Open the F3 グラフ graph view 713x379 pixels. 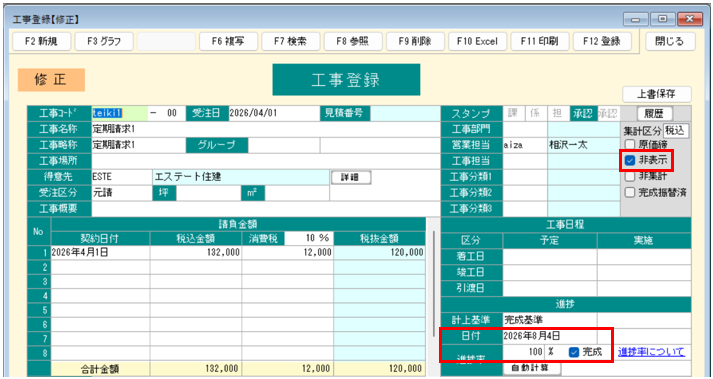tap(104, 41)
